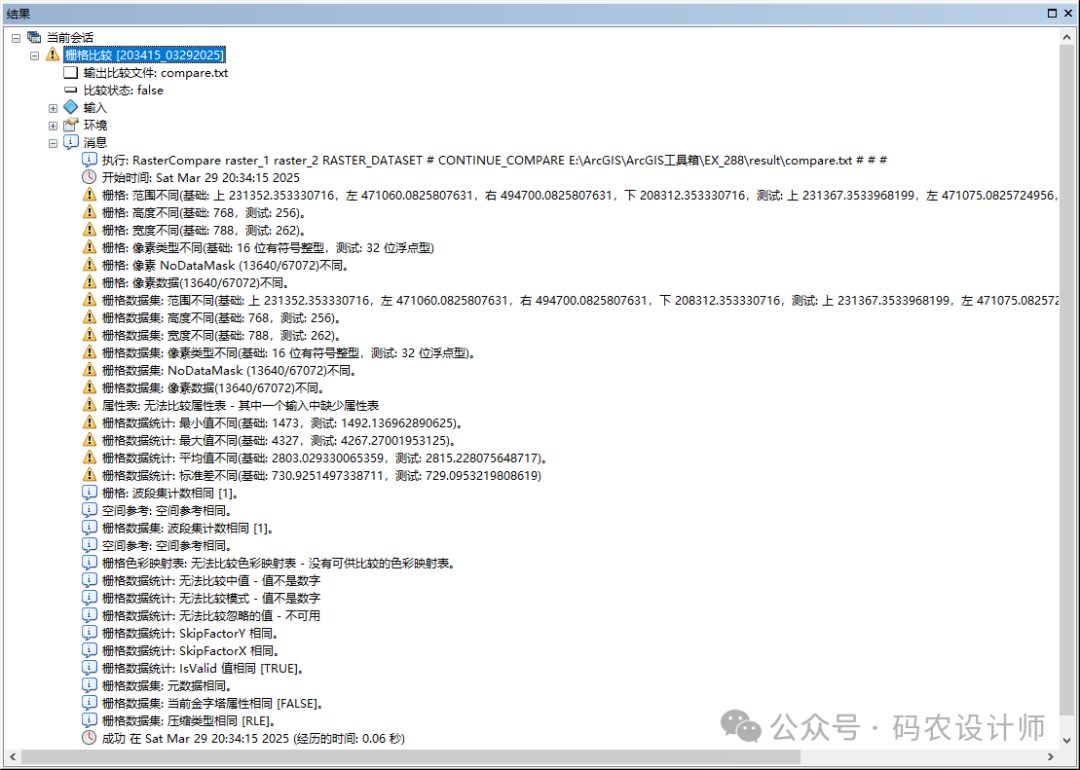Click the warning icon for 属性表 message
This screenshot has height=770, width=1080.
(x=90, y=405)
